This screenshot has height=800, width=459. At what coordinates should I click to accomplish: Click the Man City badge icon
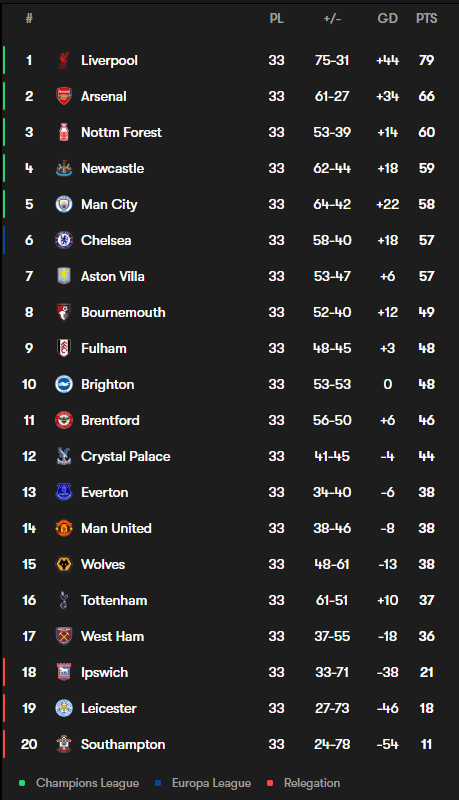tap(64, 204)
